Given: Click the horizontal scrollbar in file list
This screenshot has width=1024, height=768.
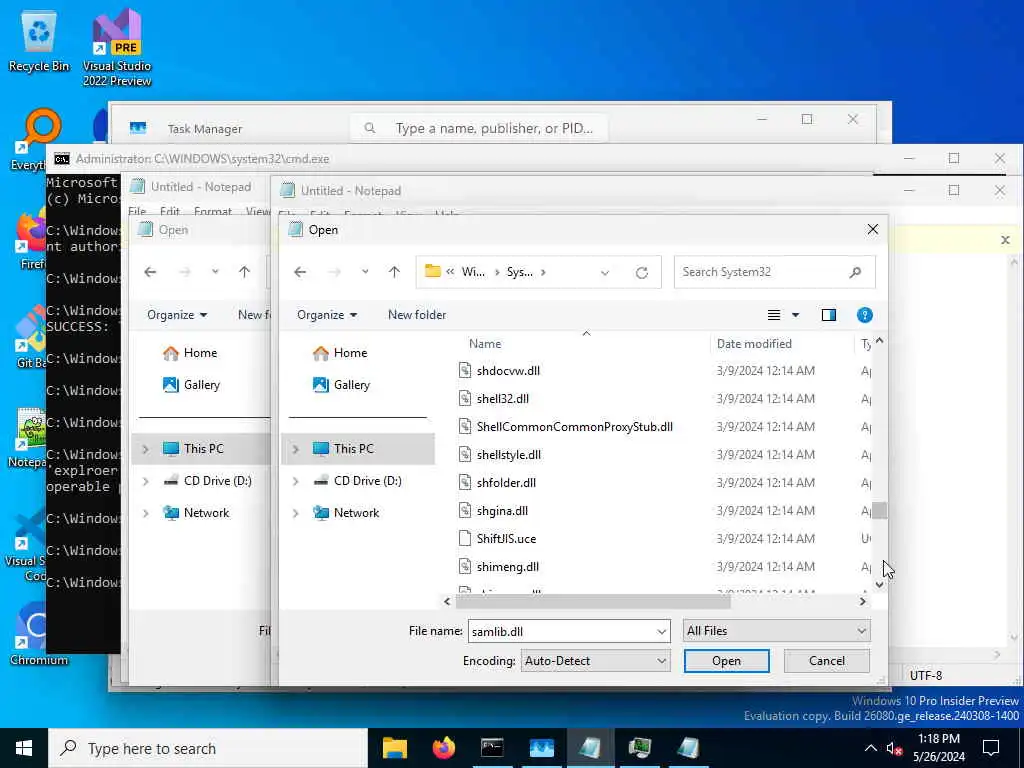Looking at the screenshot, I should coord(593,601).
